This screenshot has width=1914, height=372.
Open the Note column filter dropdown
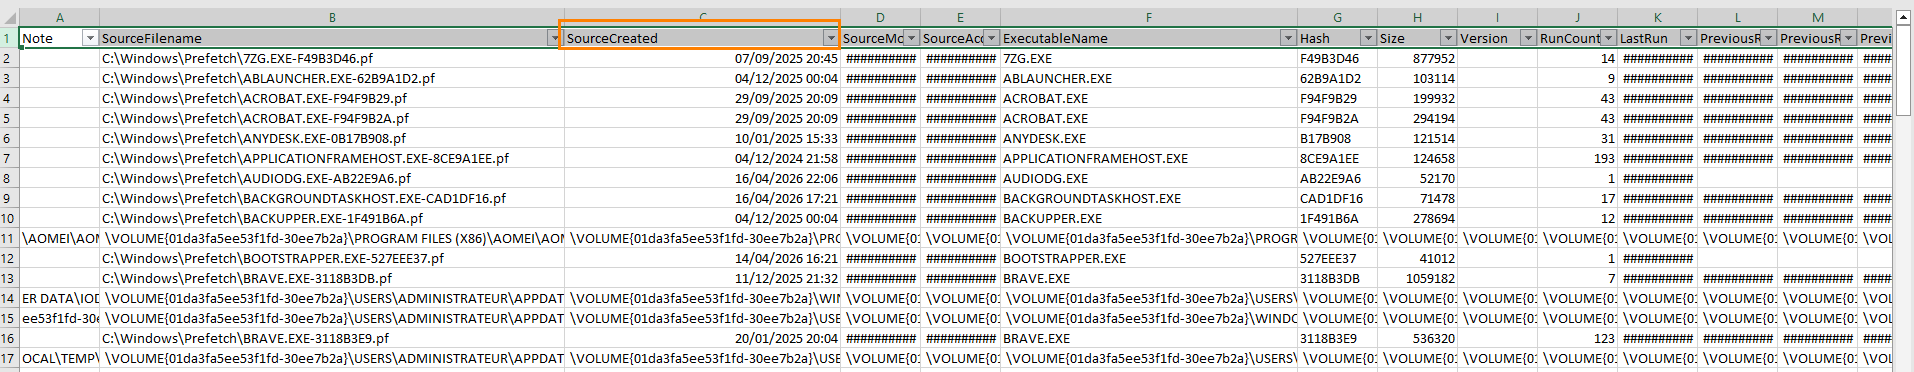(90, 38)
